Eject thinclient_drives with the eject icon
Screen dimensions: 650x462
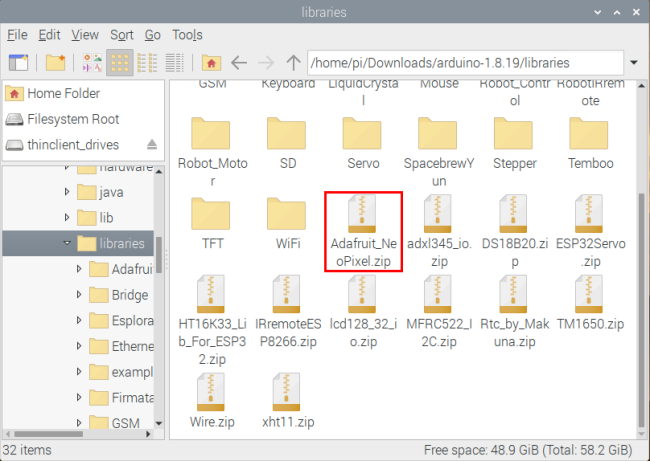pos(152,144)
